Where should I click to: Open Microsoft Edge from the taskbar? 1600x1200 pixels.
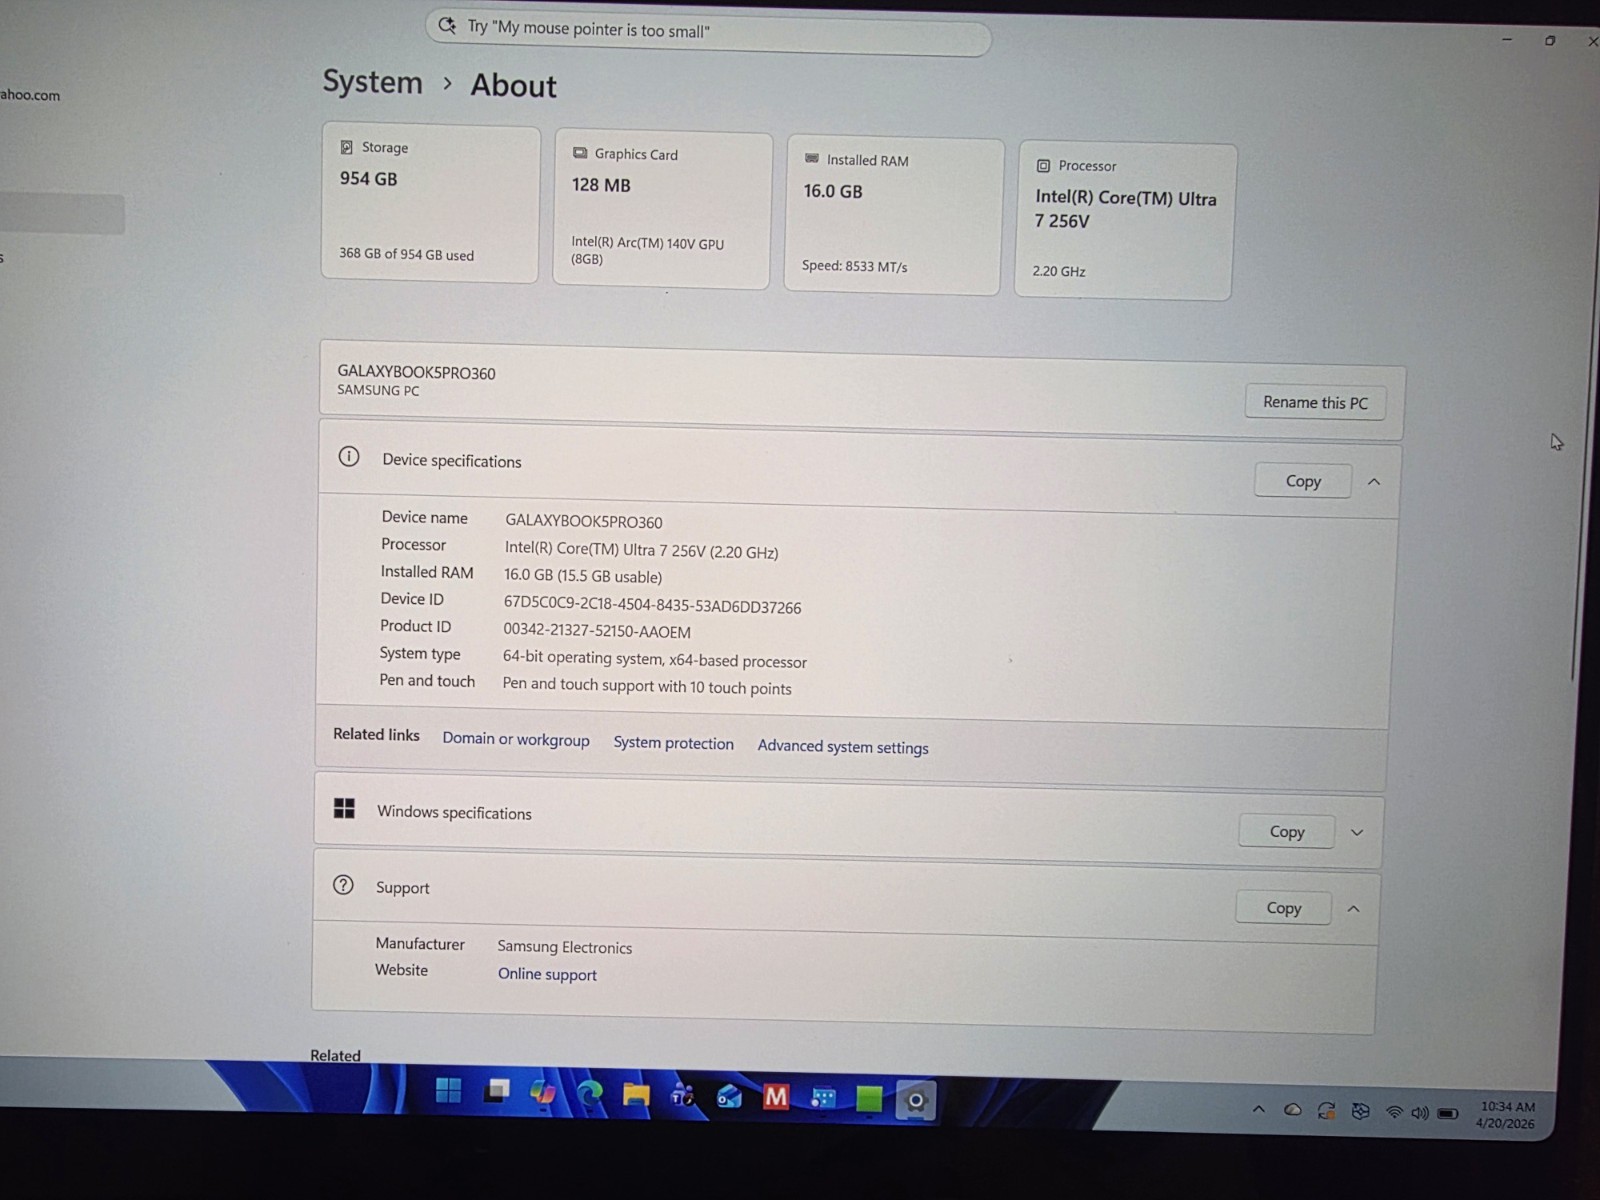589,1095
